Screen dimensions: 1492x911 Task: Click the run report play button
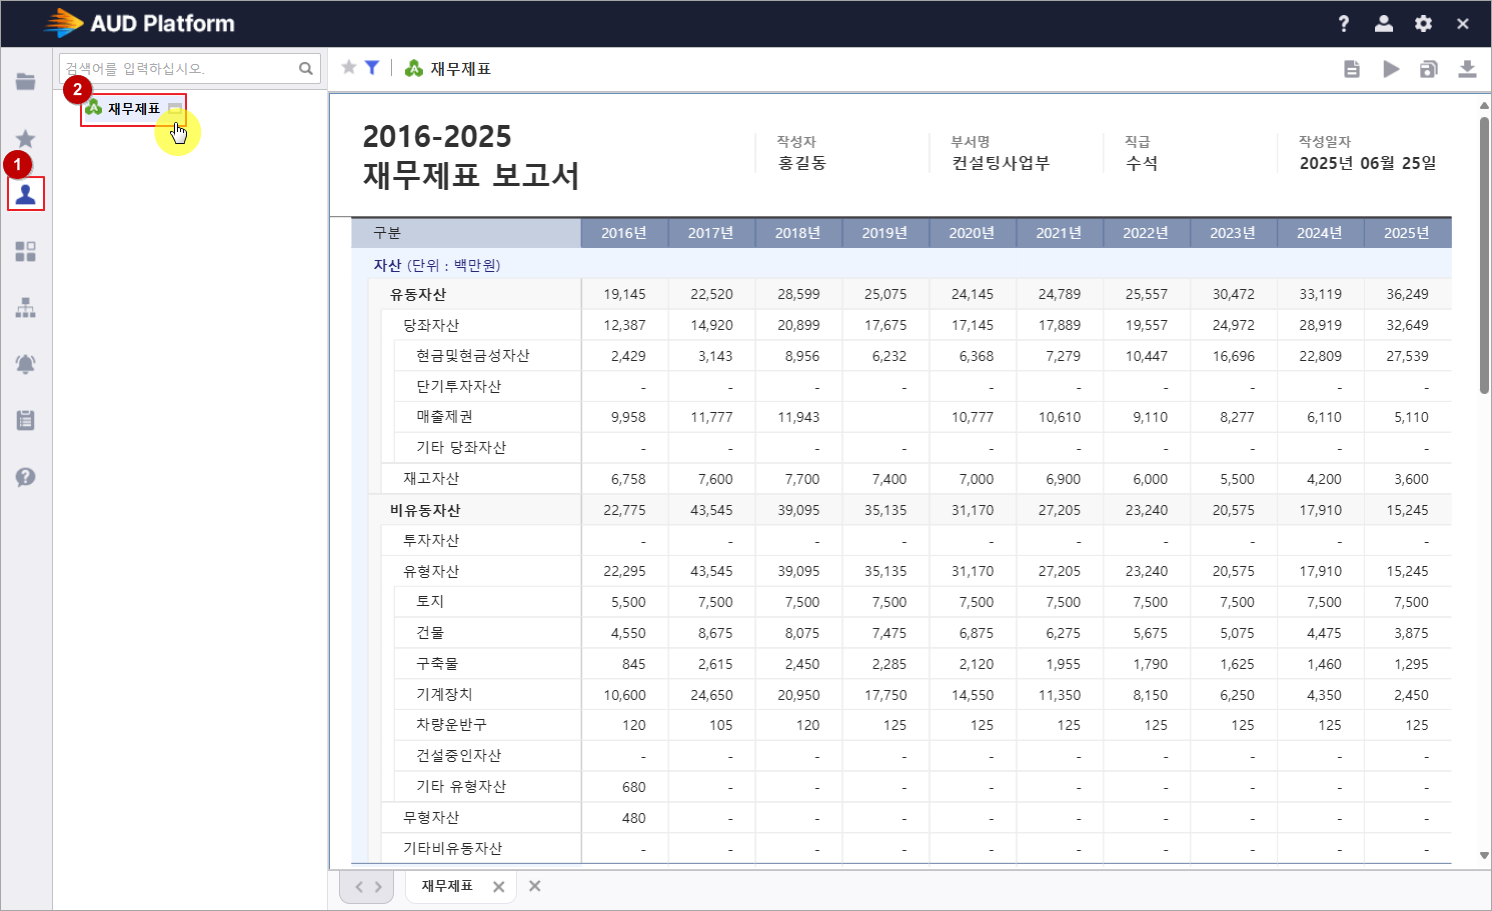(1391, 69)
